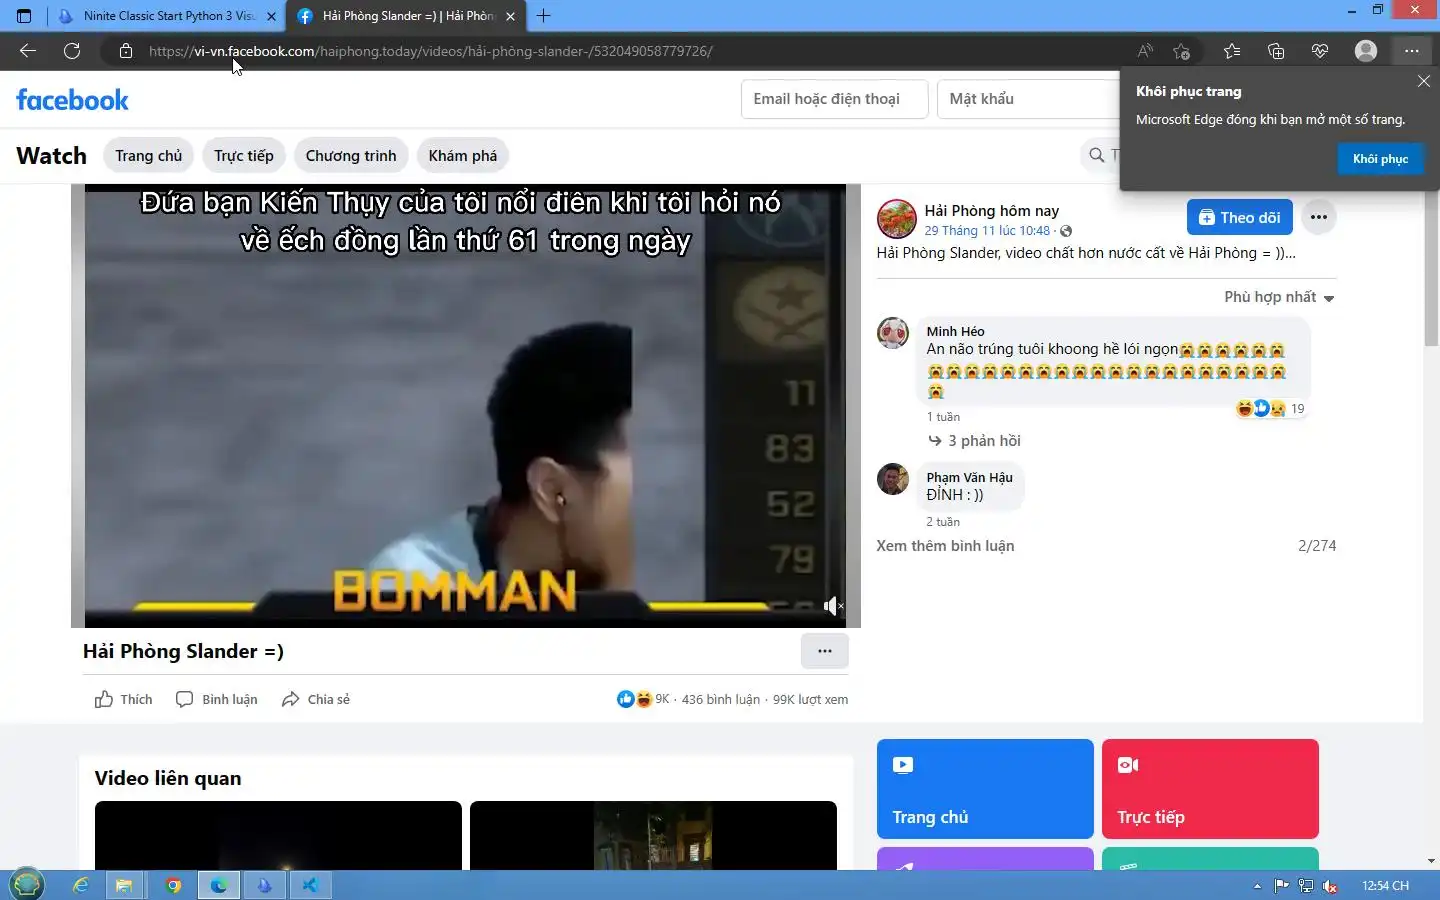The image size is (1440, 900).
Task: Open File Explorer from taskbar
Action: (124, 885)
